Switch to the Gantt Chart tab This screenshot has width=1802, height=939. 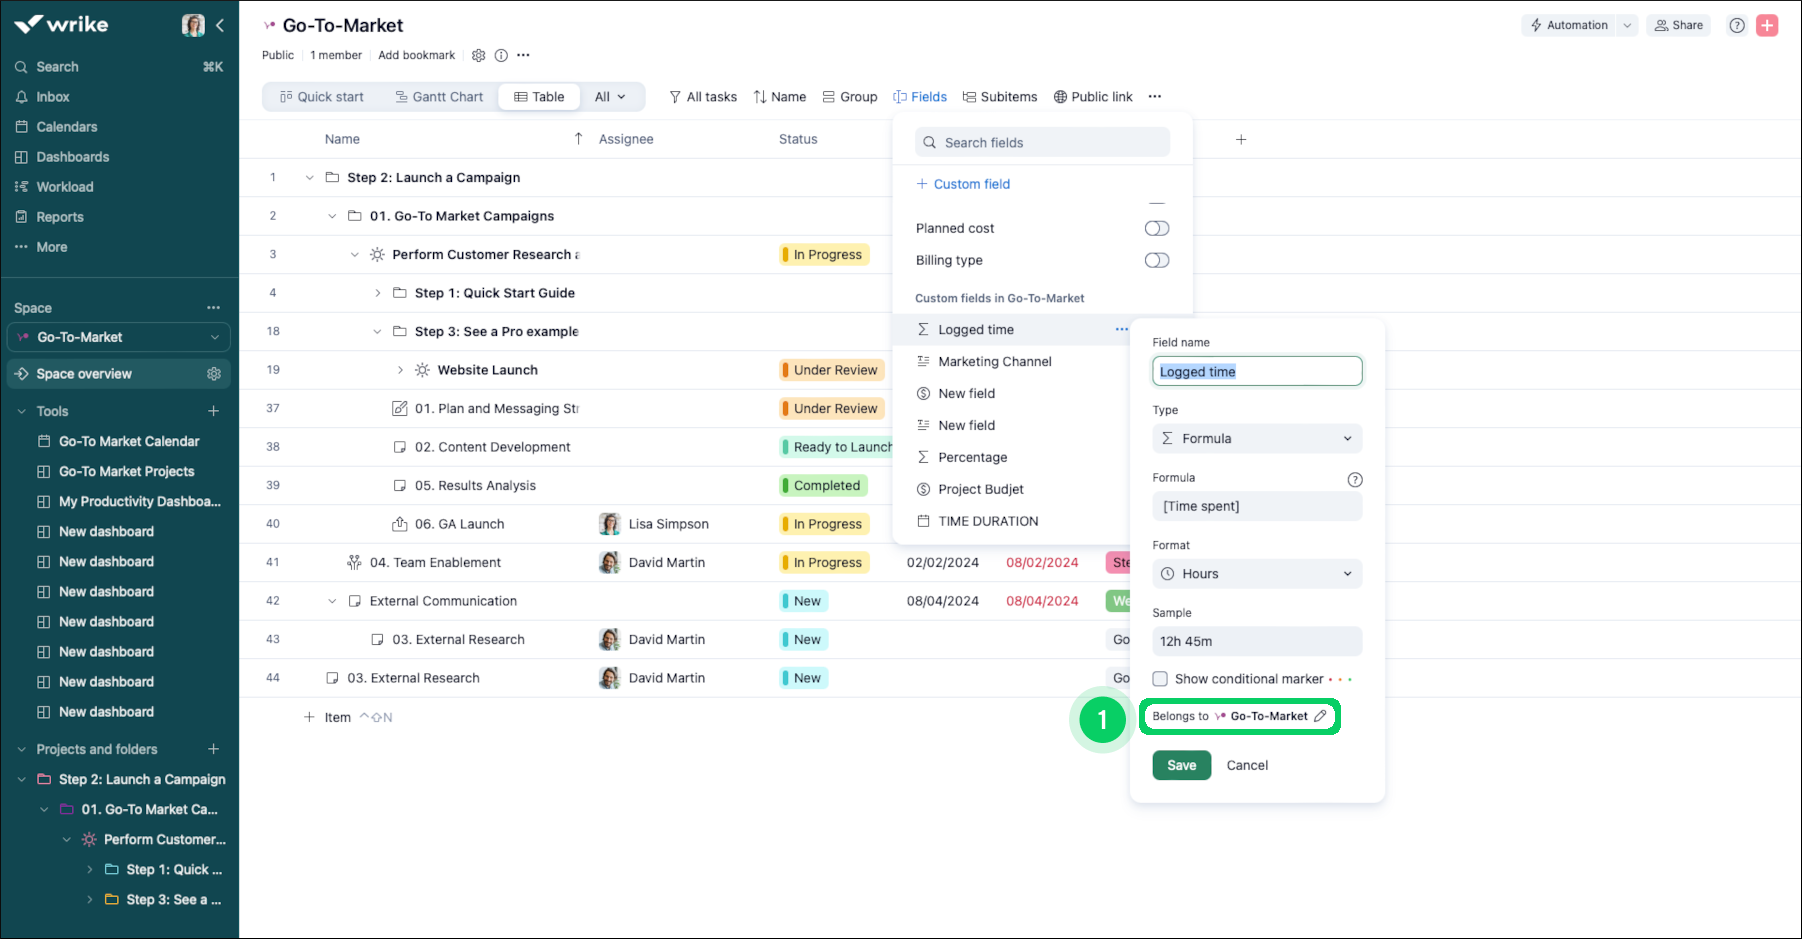pyautogui.click(x=439, y=97)
